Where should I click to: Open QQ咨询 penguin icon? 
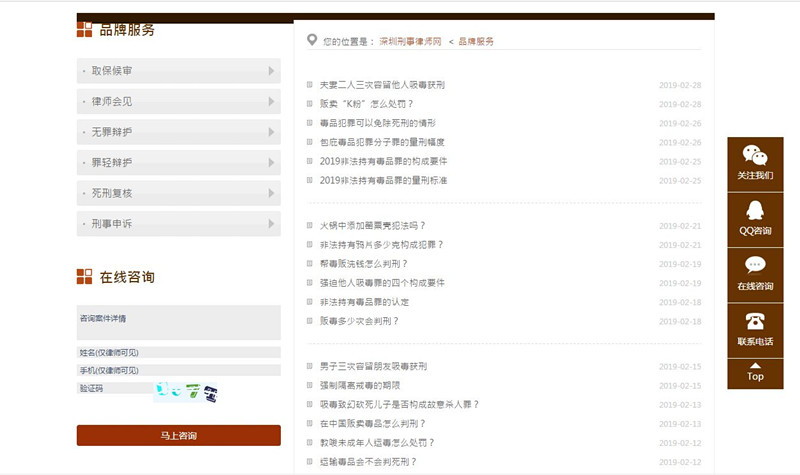click(755, 211)
